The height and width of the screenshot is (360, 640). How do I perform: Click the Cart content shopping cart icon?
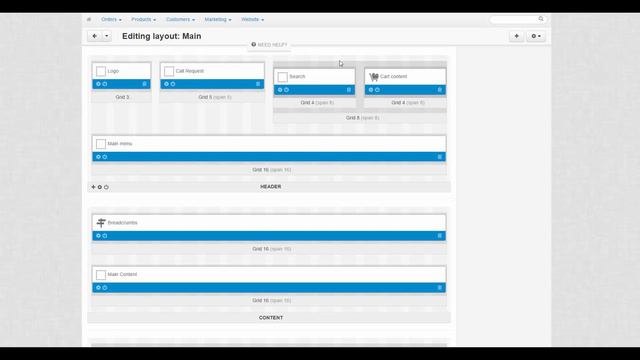click(x=373, y=77)
